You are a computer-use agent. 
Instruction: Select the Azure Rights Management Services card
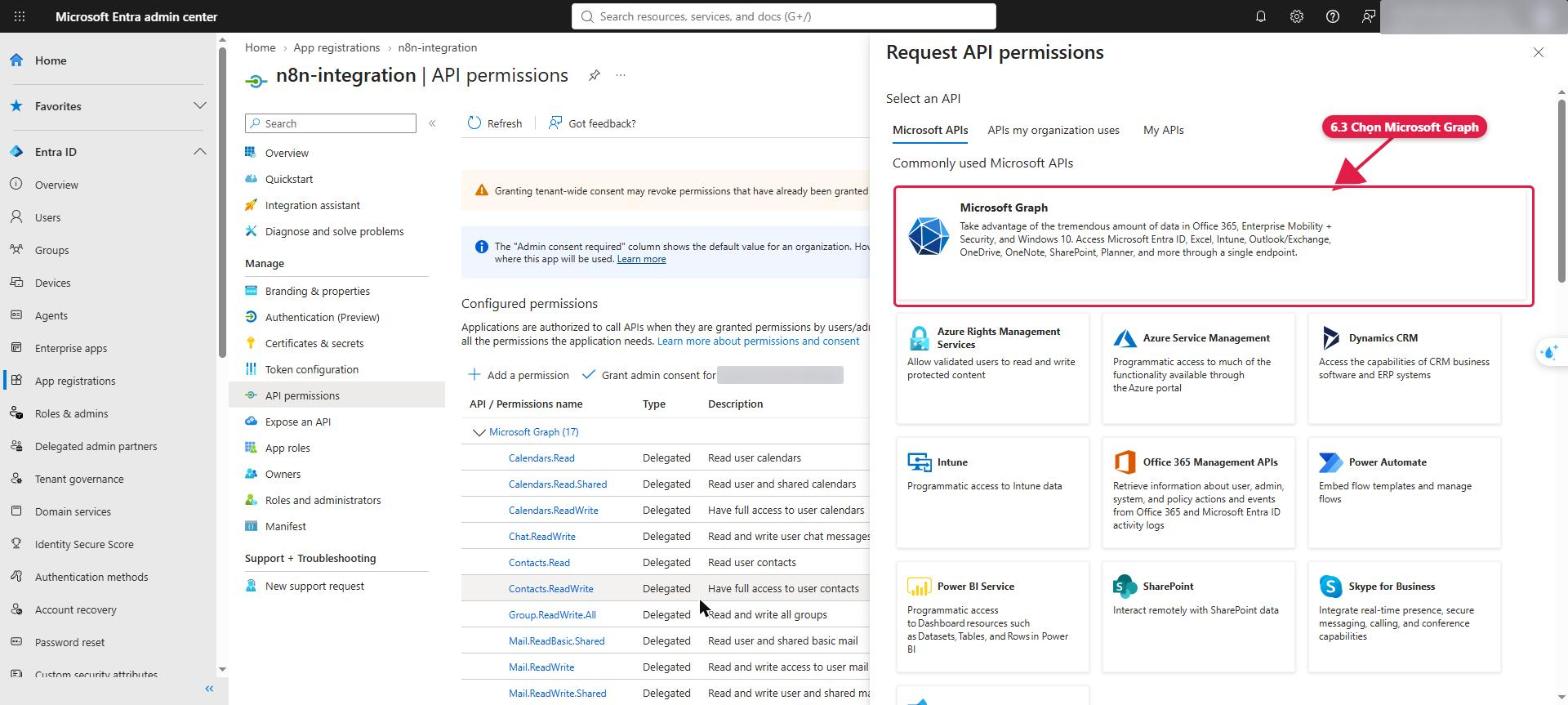[x=993, y=368]
